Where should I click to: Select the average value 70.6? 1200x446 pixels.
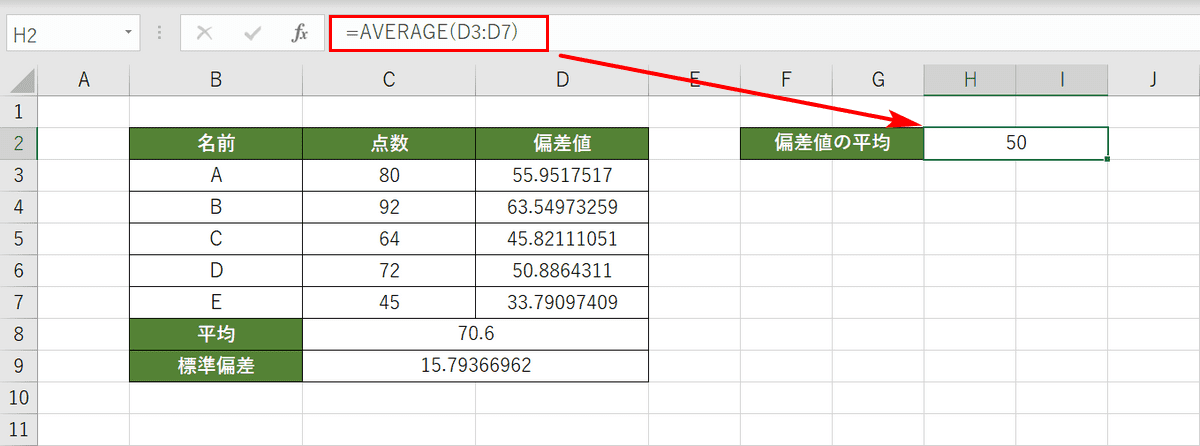click(x=475, y=334)
